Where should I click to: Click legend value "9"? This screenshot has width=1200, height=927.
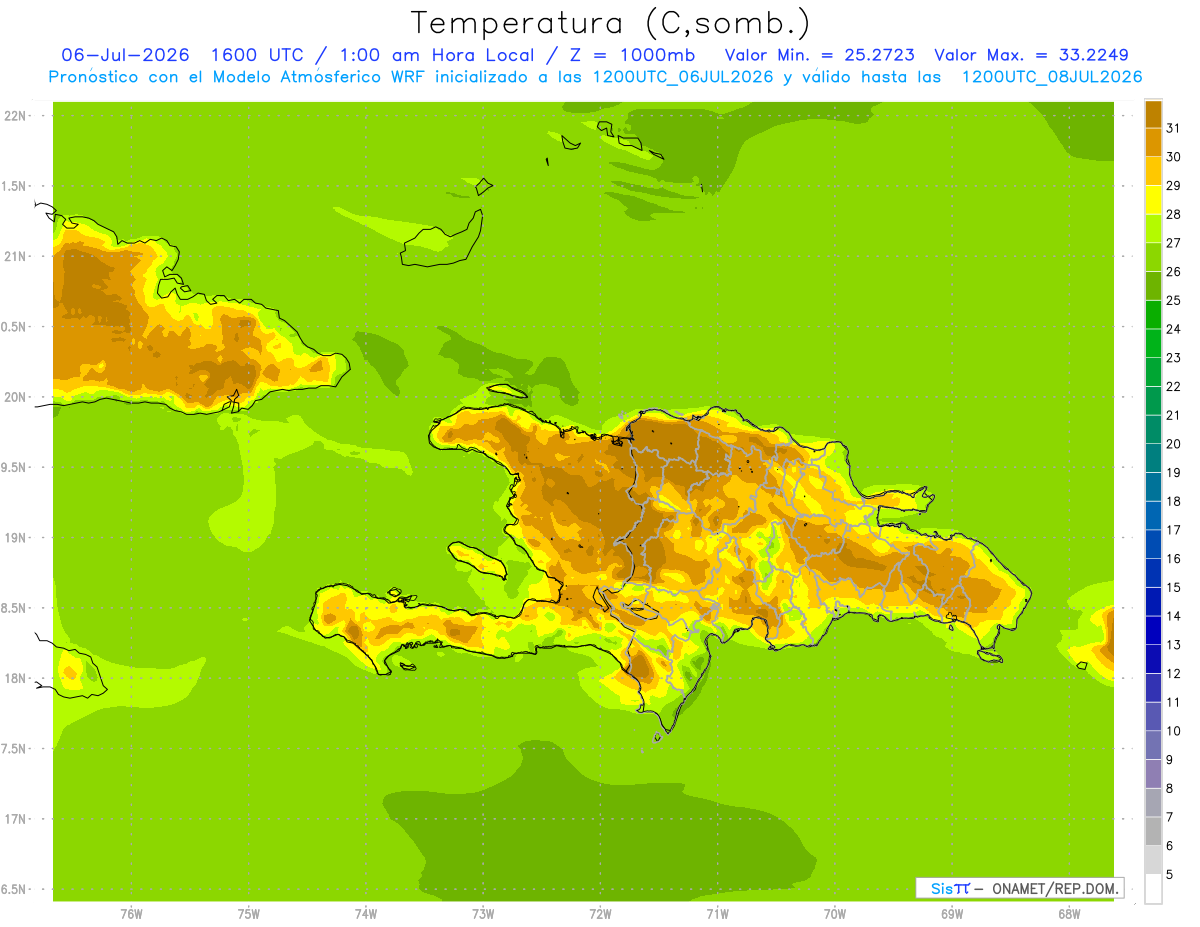[1170, 760]
